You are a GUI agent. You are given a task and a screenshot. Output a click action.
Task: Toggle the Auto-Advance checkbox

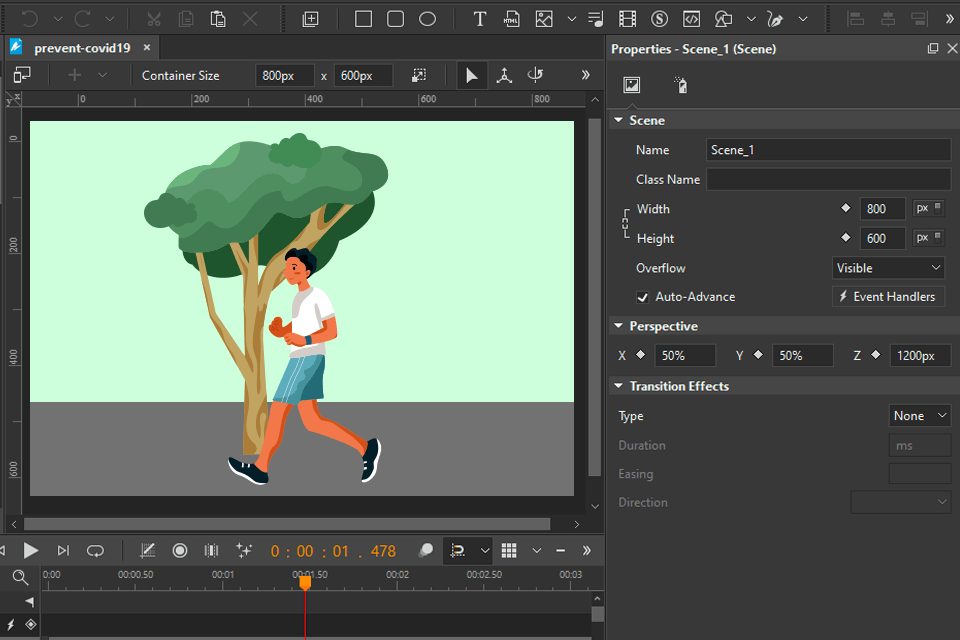(x=643, y=297)
